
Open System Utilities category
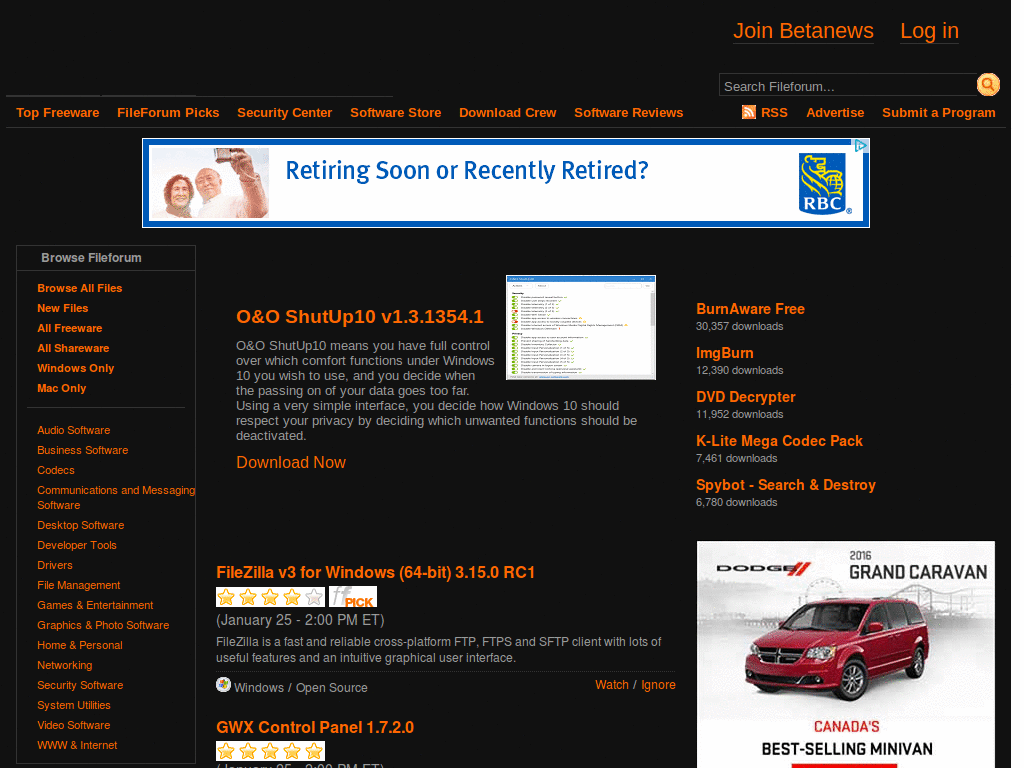tap(74, 705)
